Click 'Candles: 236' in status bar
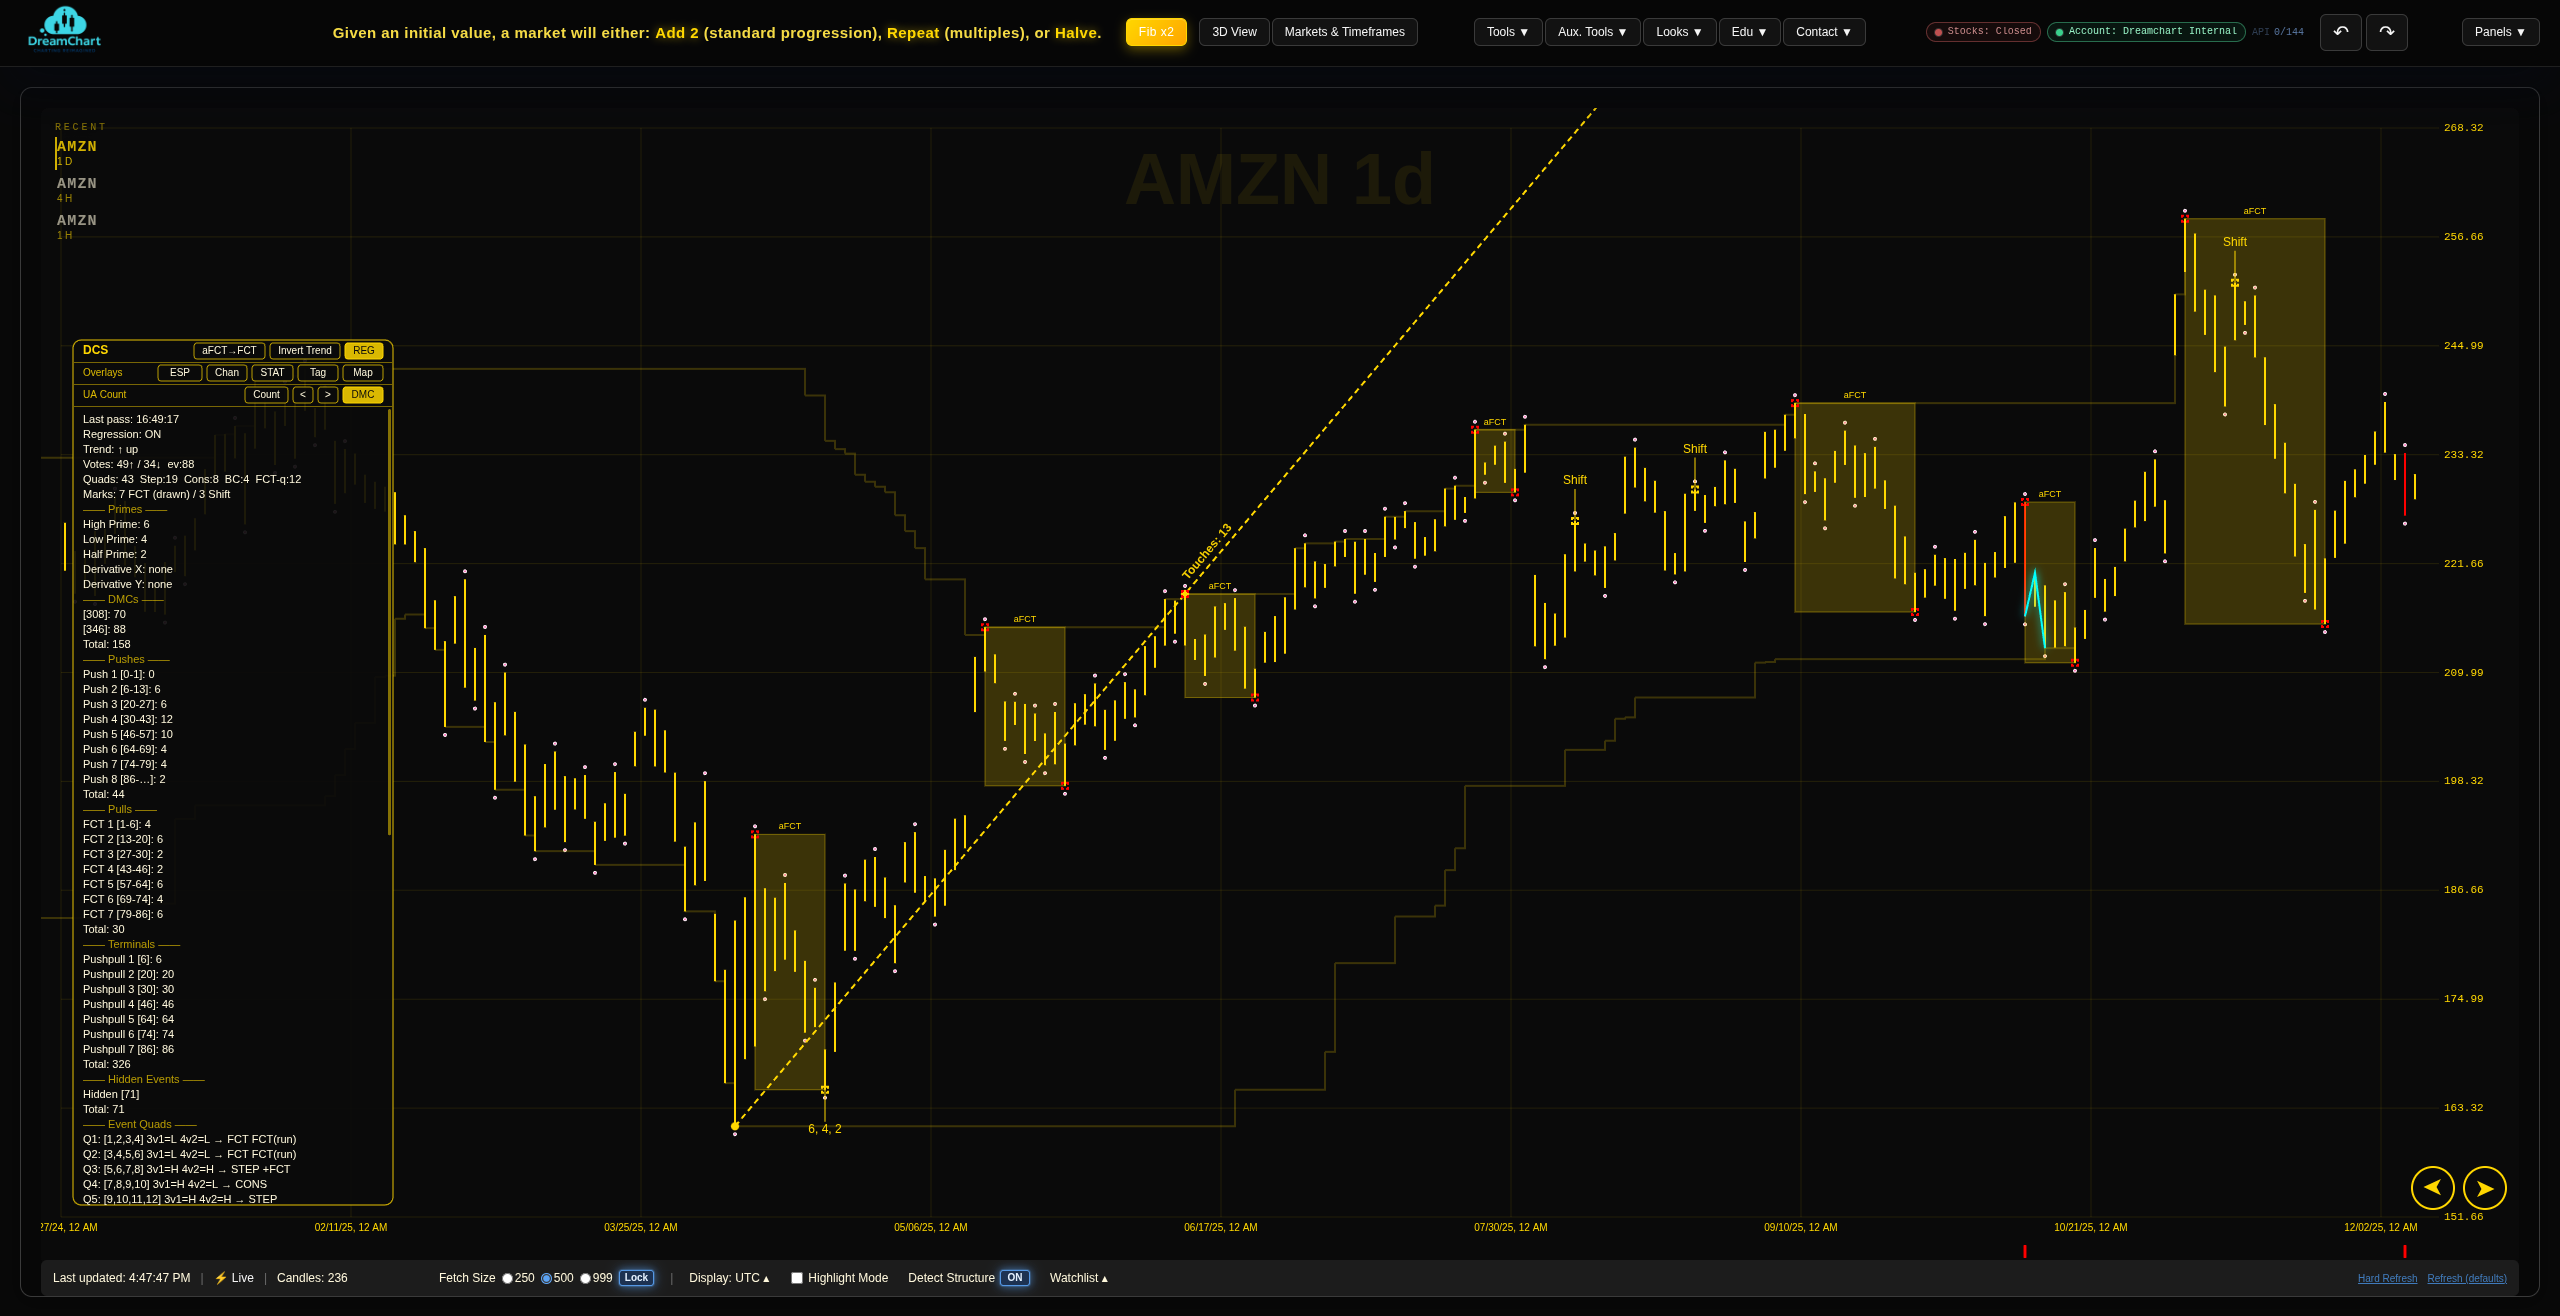 (312, 1278)
